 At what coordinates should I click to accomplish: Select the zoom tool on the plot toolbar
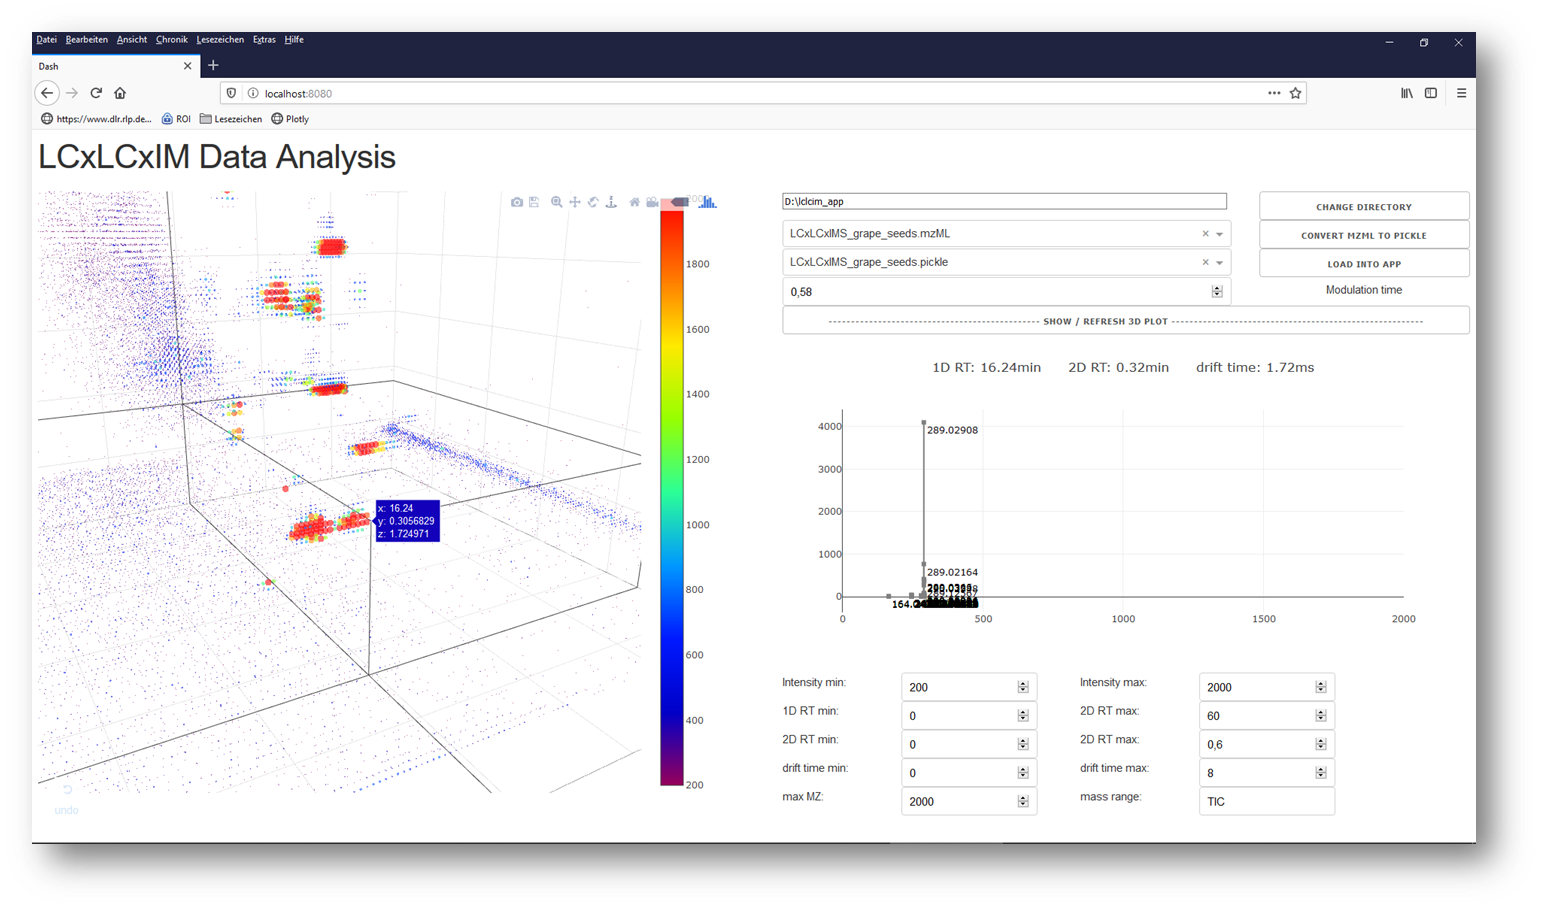(x=556, y=202)
